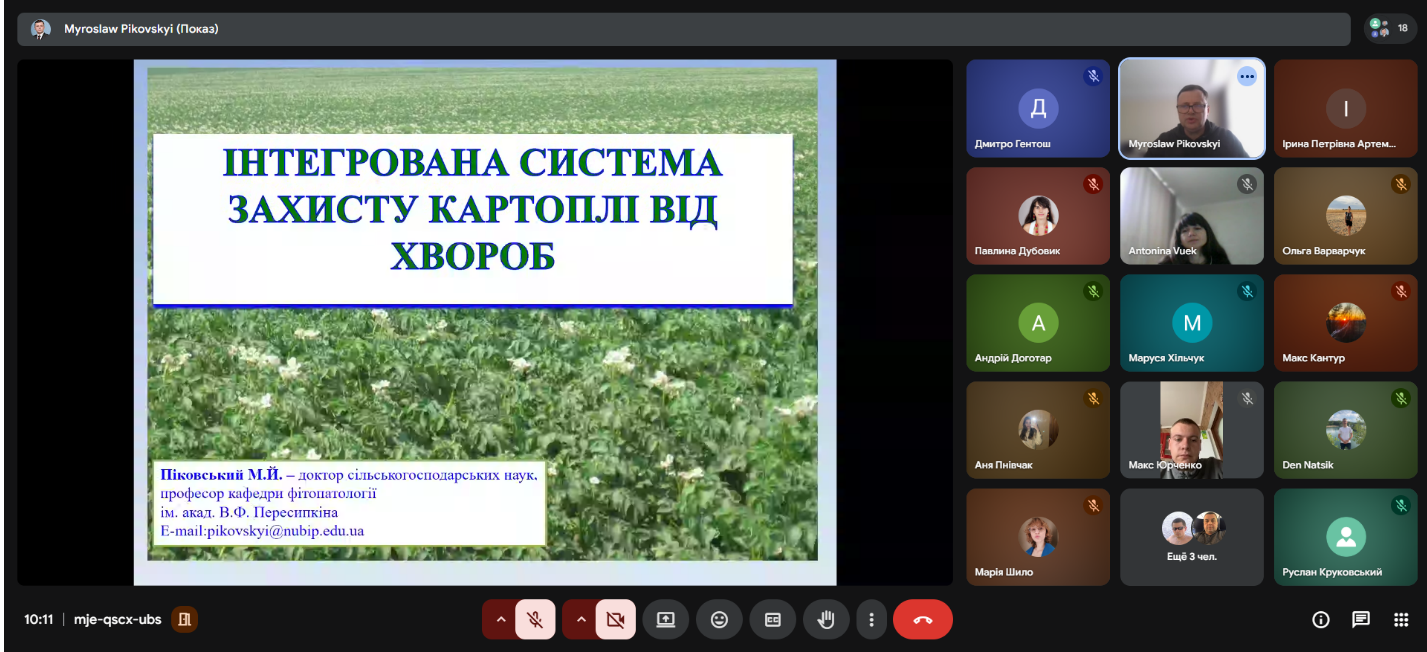Click muted mic icon on Маруся Хільчук tile
1427x652 pixels.
[1247, 291]
